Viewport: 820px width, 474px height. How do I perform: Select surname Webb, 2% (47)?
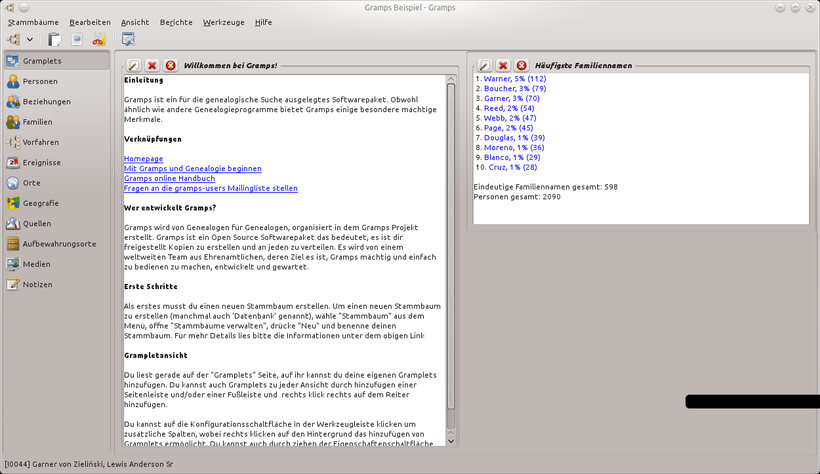point(510,118)
